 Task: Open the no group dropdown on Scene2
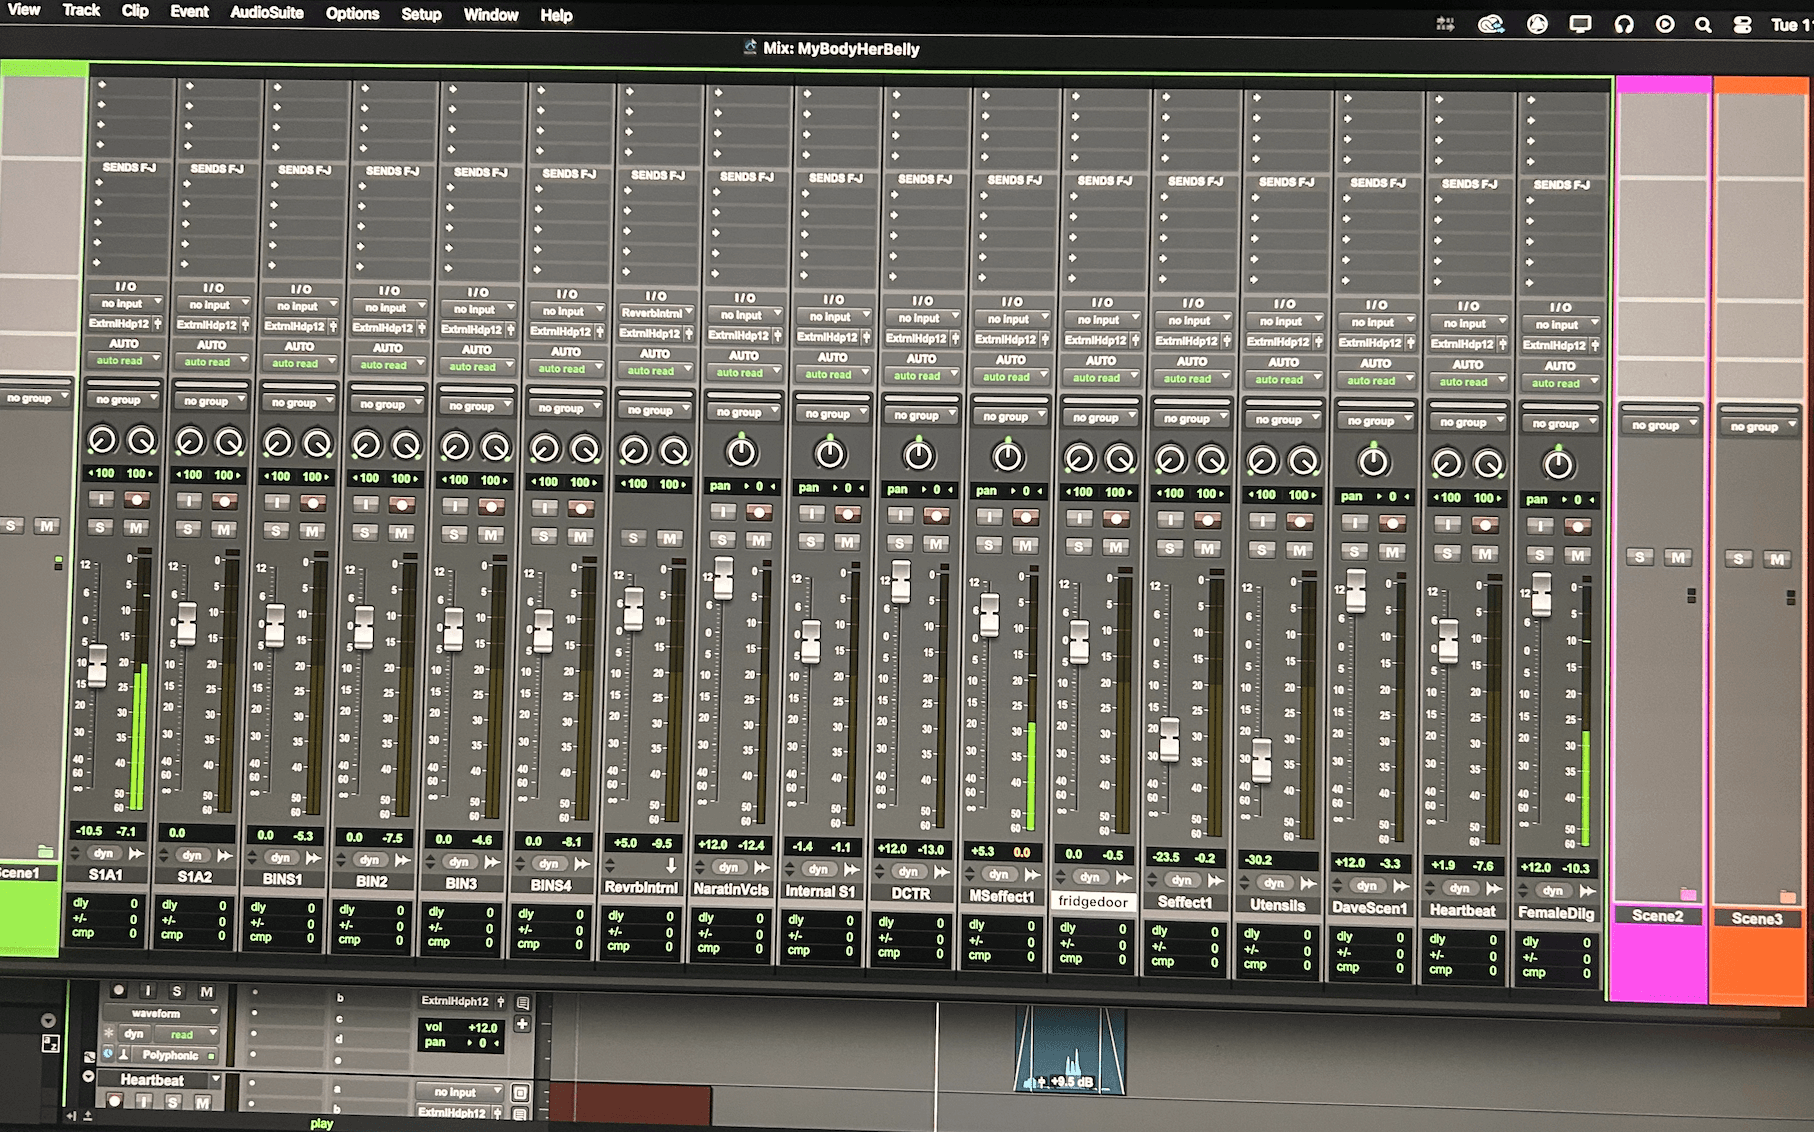coord(1663,425)
